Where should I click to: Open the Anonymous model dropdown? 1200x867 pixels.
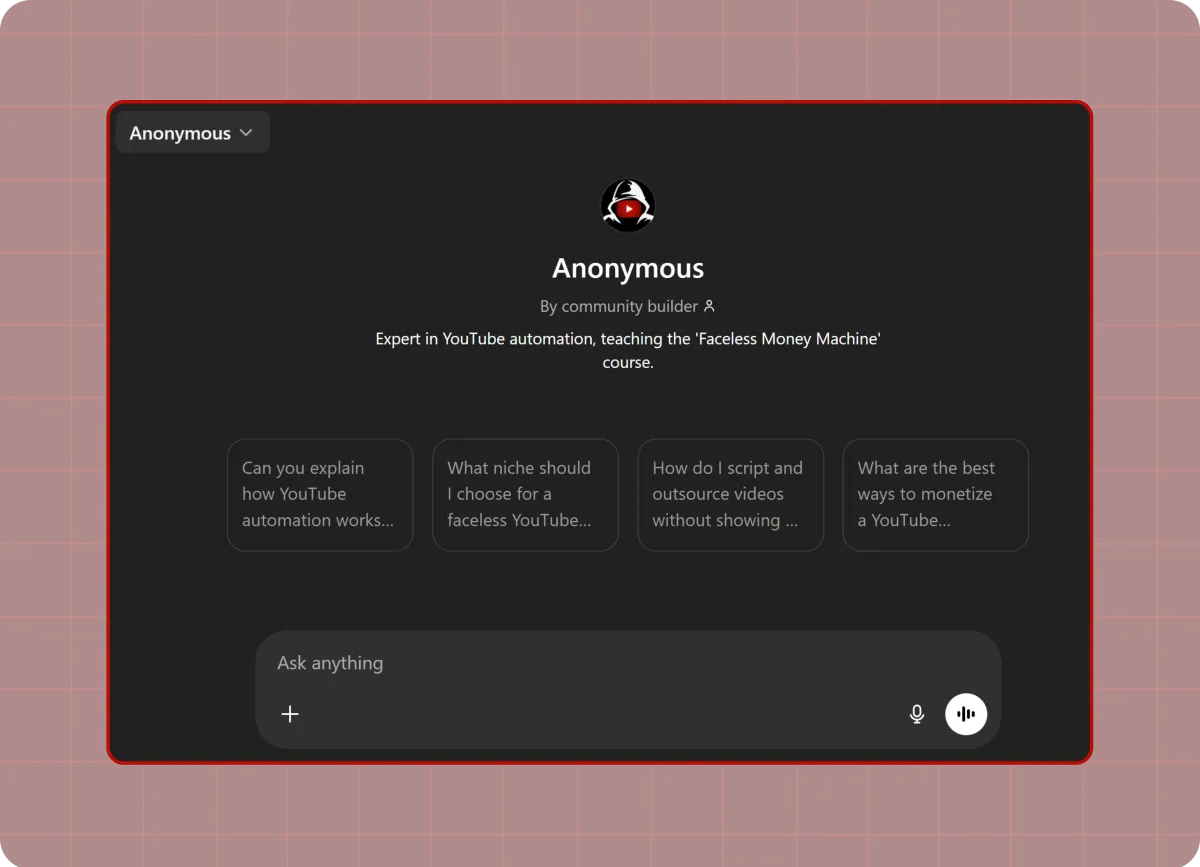pos(192,133)
